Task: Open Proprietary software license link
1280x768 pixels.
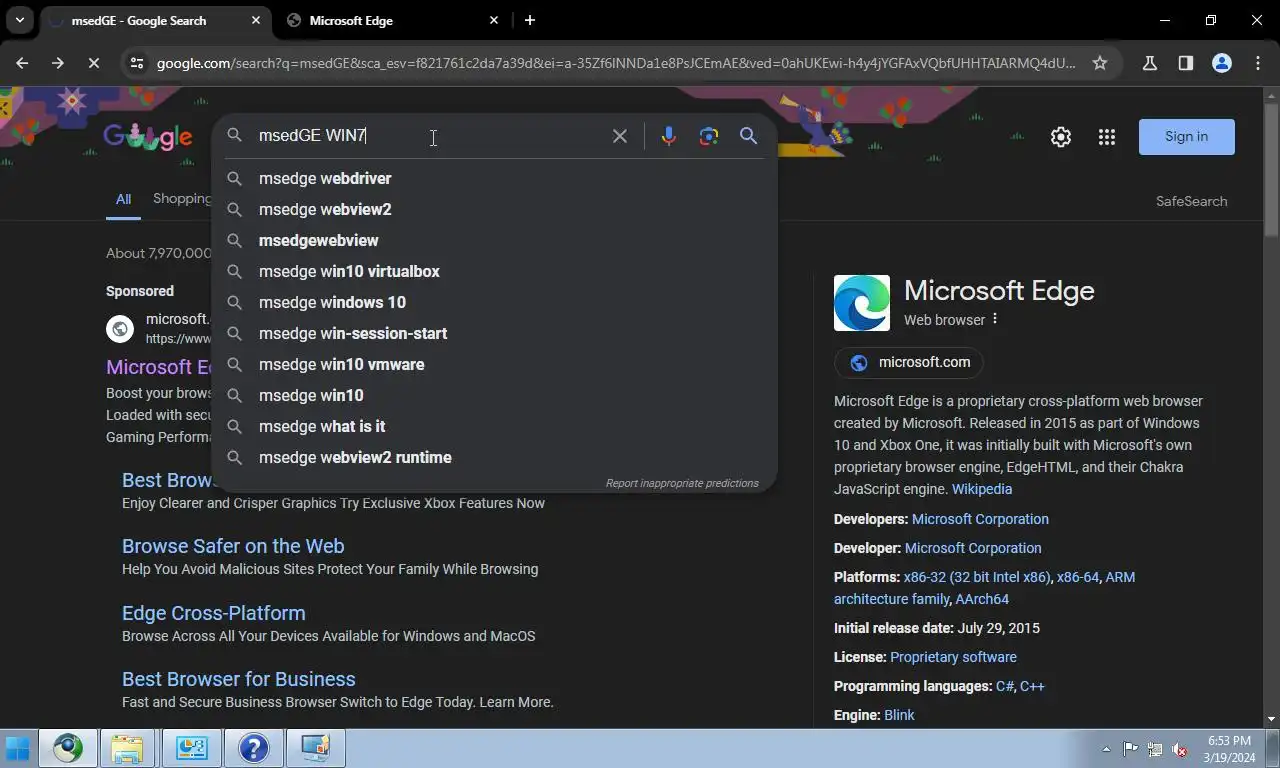Action: (x=953, y=657)
